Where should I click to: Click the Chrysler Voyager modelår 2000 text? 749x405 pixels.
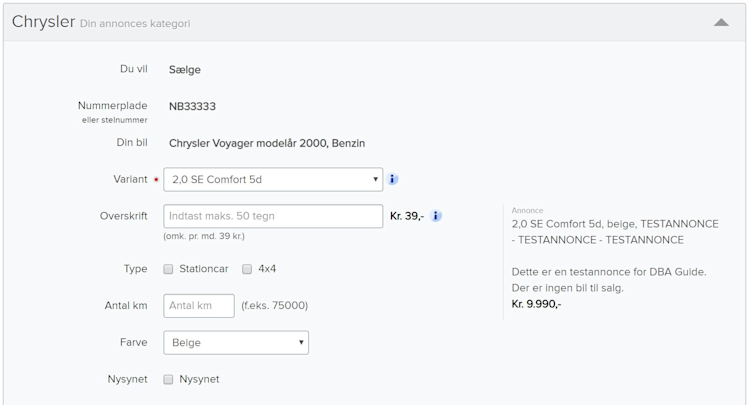coord(267,143)
